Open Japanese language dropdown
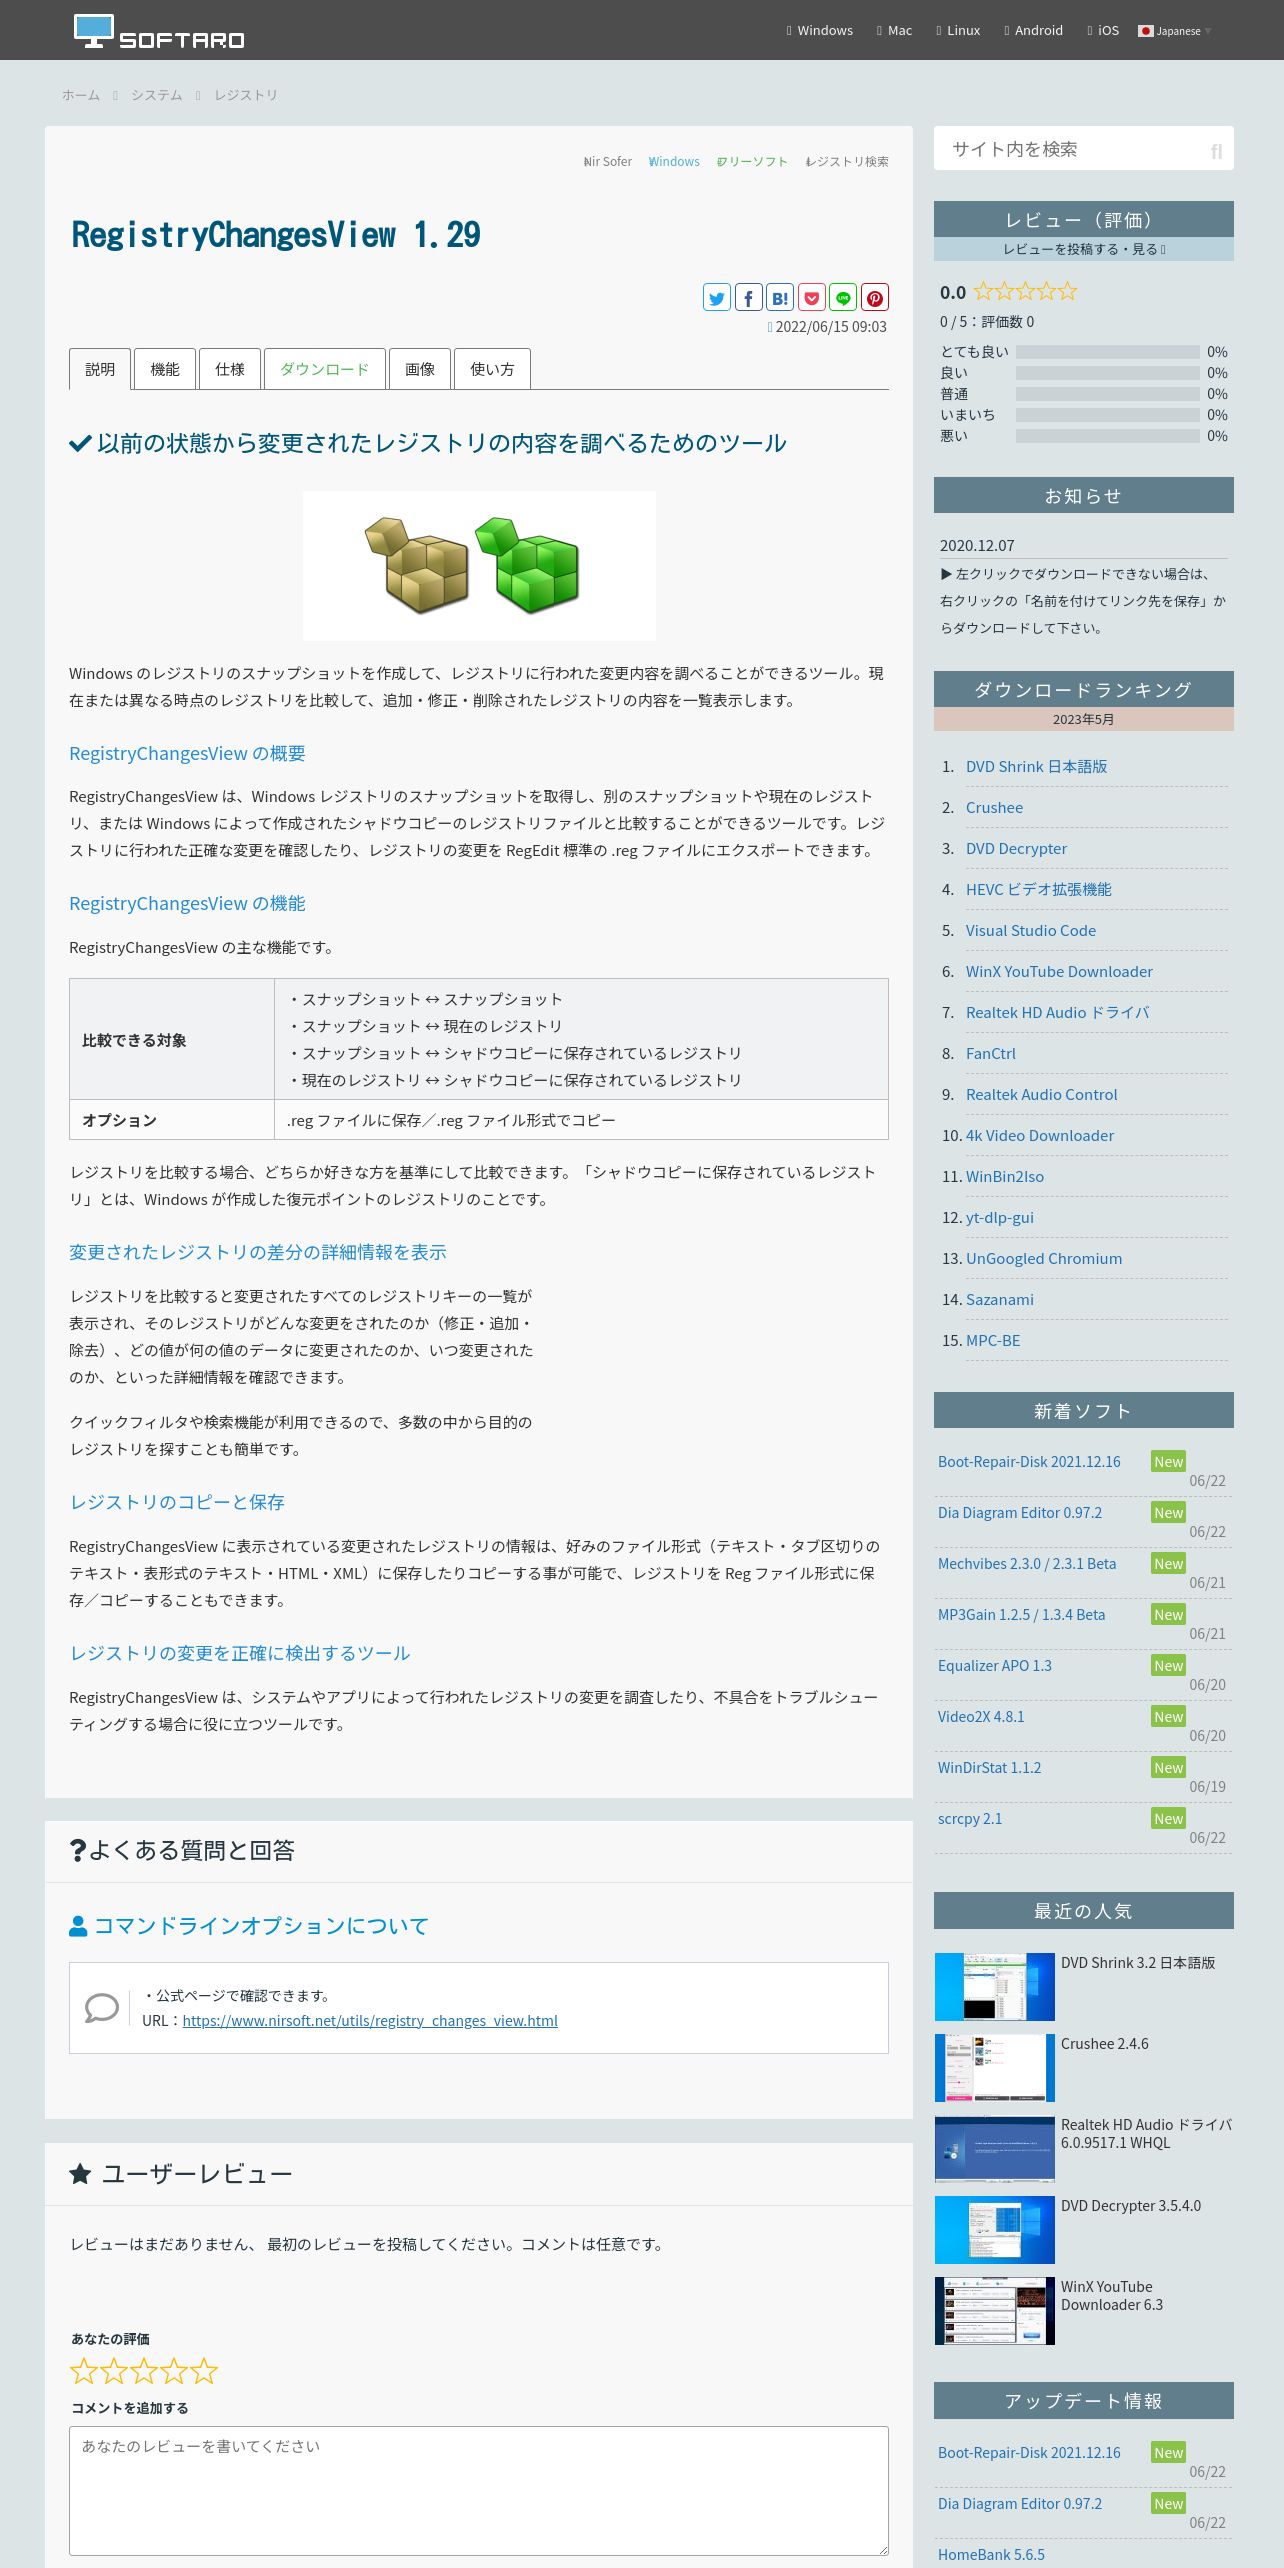This screenshot has height=2568, width=1284. click(x=1175, y=31)
